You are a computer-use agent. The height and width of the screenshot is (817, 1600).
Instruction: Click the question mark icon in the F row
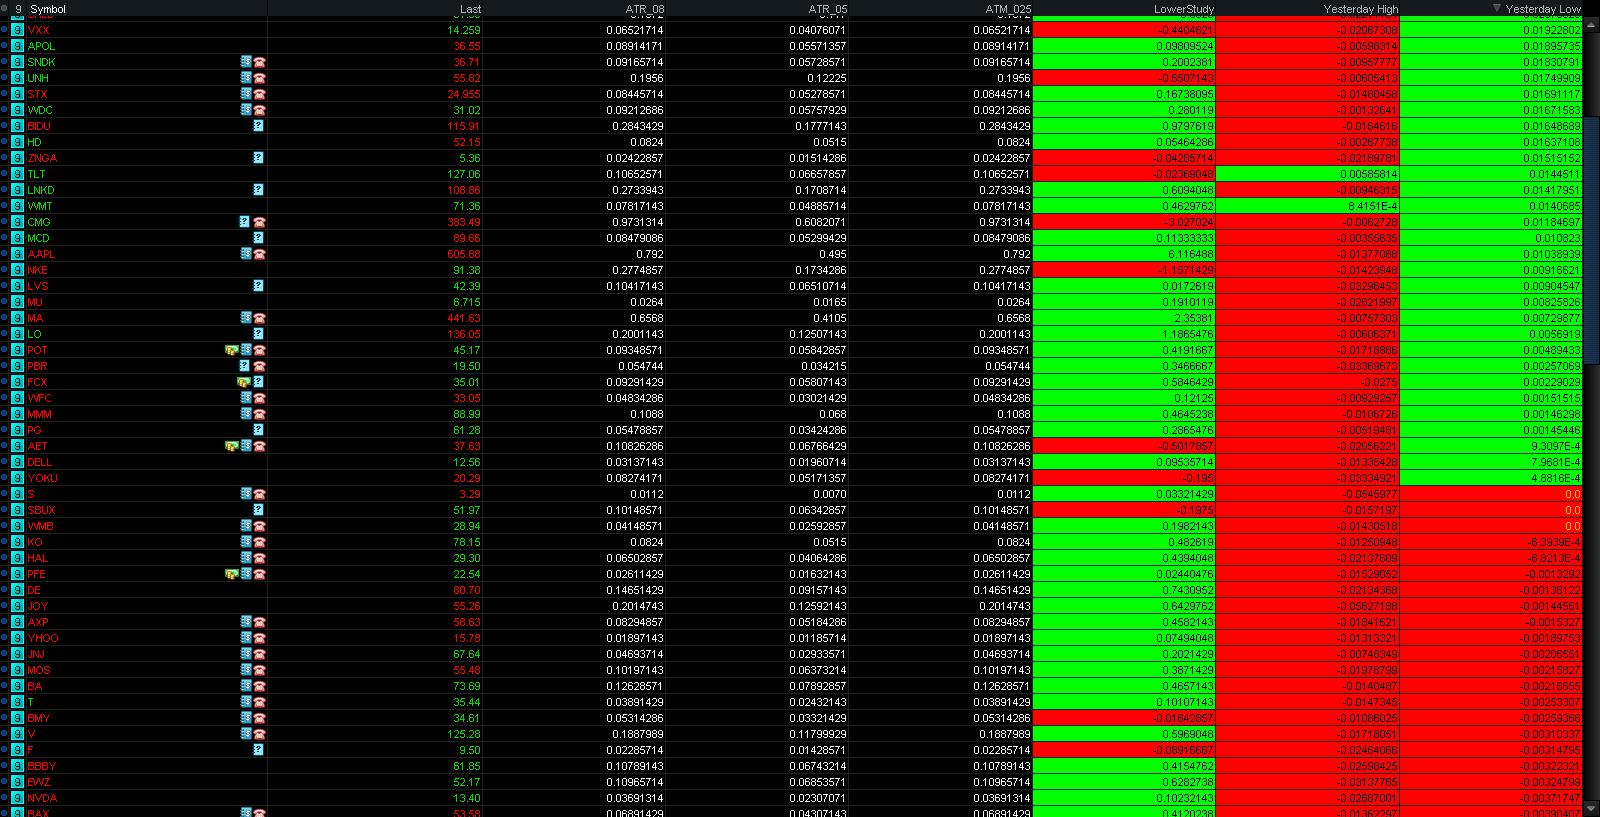click(x=259, y=750)
